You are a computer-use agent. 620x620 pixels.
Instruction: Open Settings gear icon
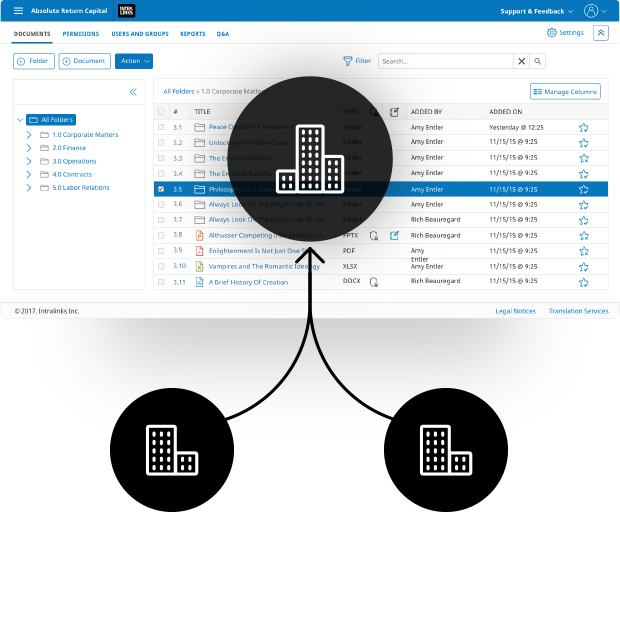pyautogui.click(x=552, y=32)
